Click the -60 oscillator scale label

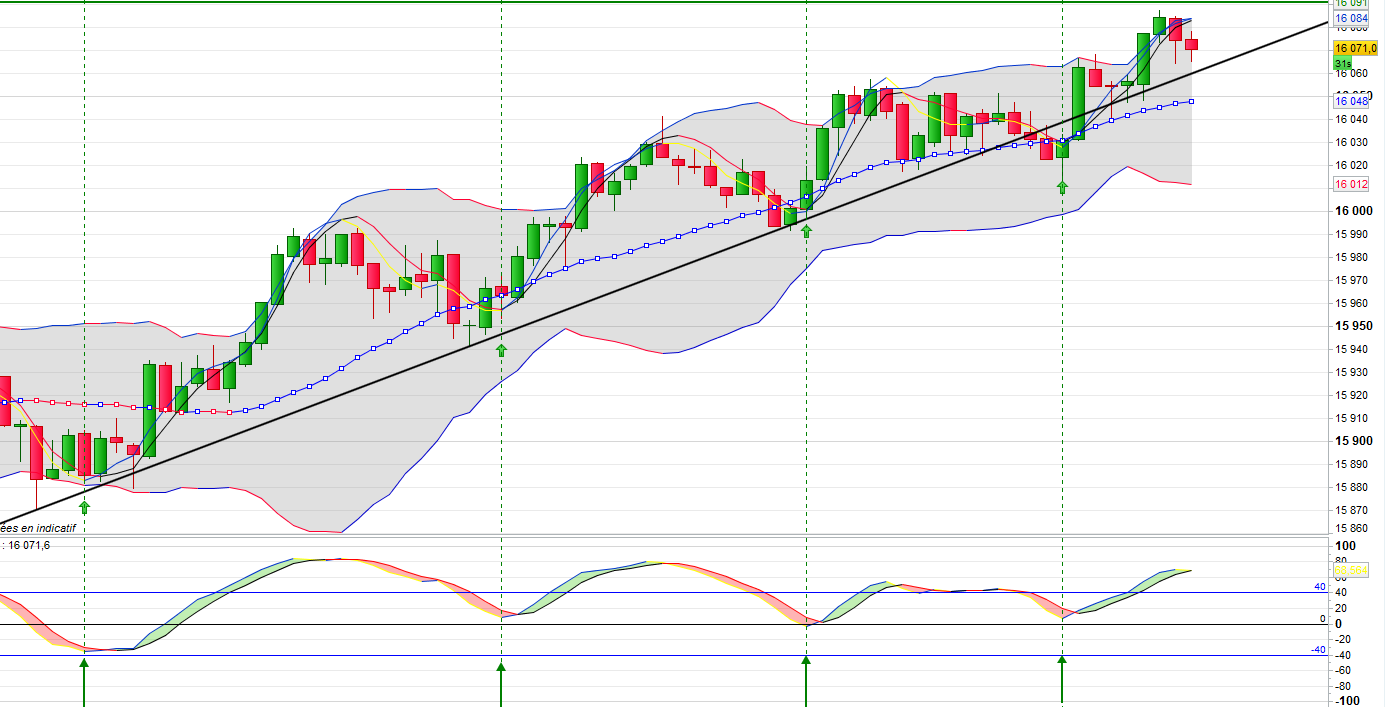tap(1345, 670)
